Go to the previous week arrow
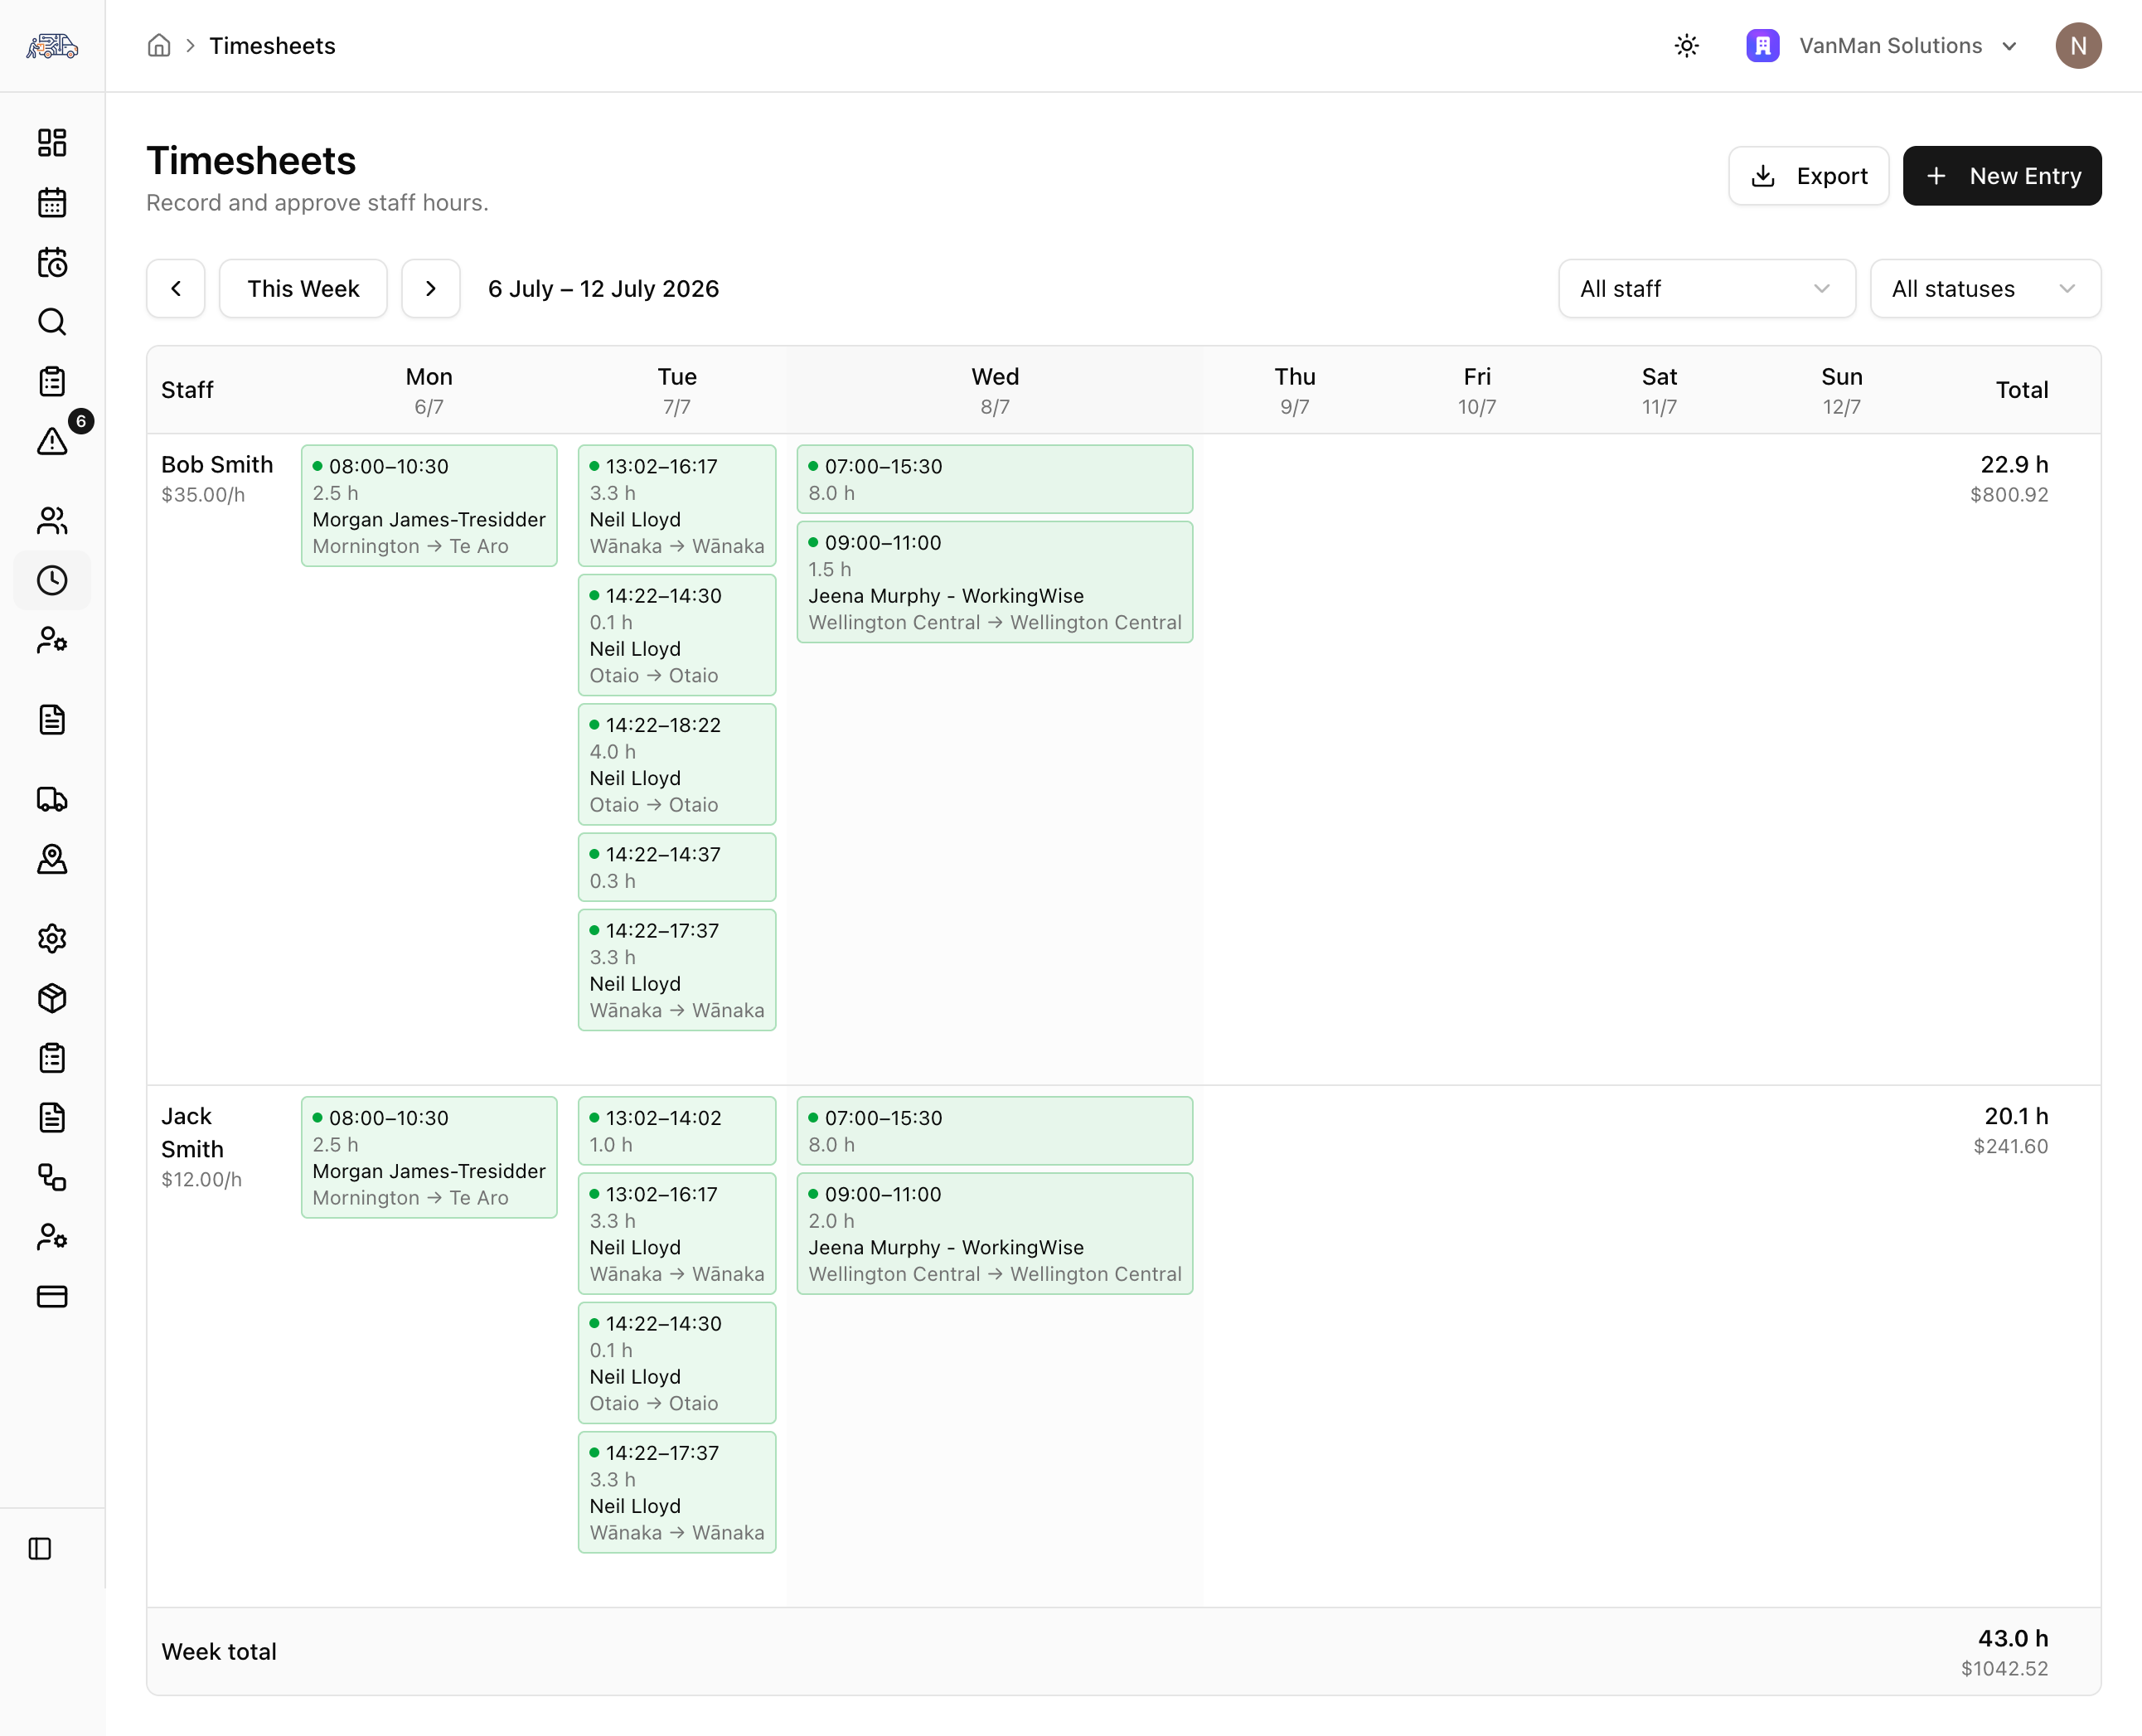The height and width of the screenshot is (1736, 2142). click(176, 289)
